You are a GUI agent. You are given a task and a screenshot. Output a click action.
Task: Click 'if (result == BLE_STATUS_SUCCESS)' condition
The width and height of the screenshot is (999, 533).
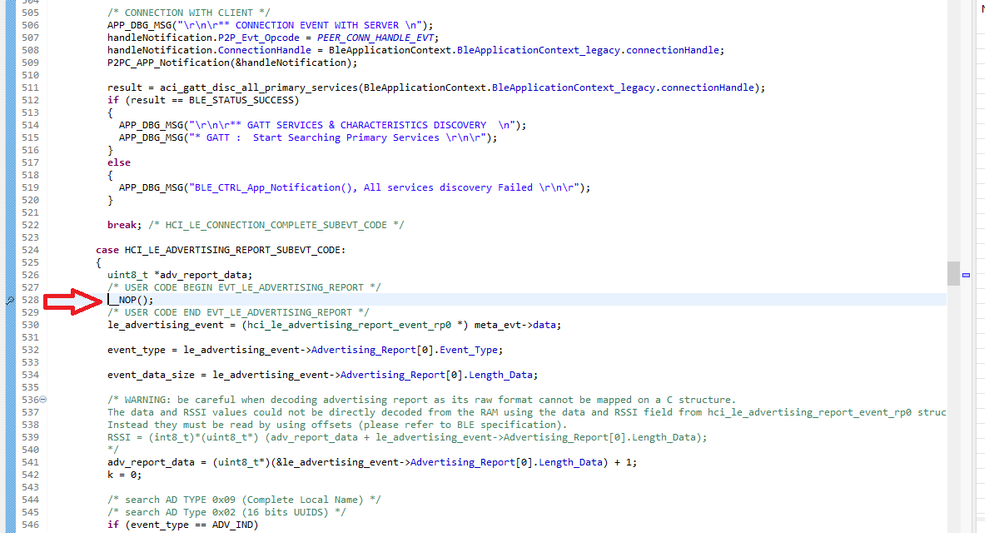point(203,100)
